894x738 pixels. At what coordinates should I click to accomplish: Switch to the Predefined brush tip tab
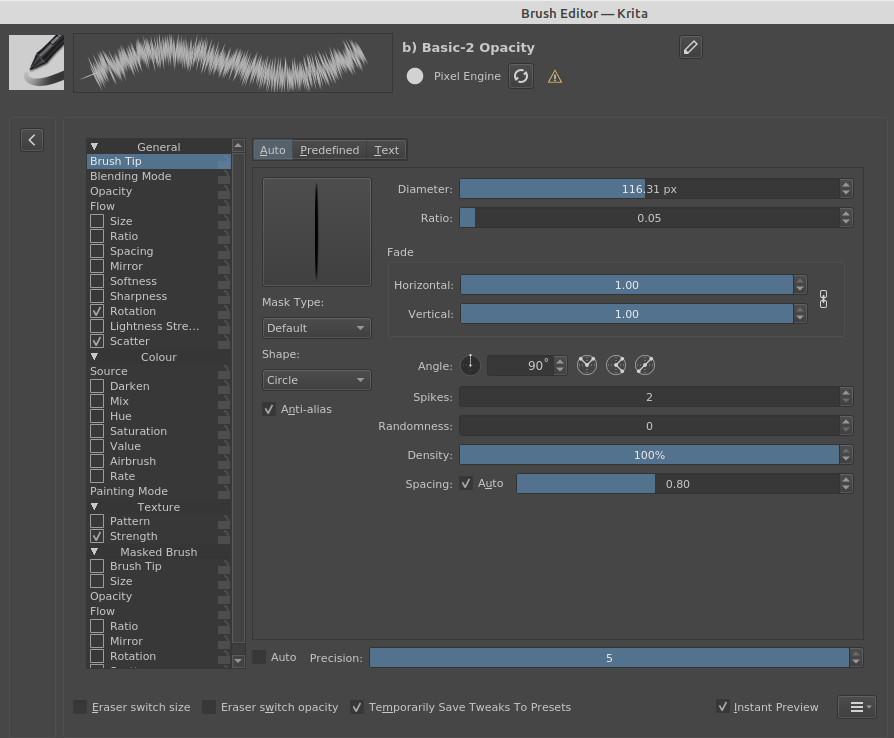click(x=329, y=150)
